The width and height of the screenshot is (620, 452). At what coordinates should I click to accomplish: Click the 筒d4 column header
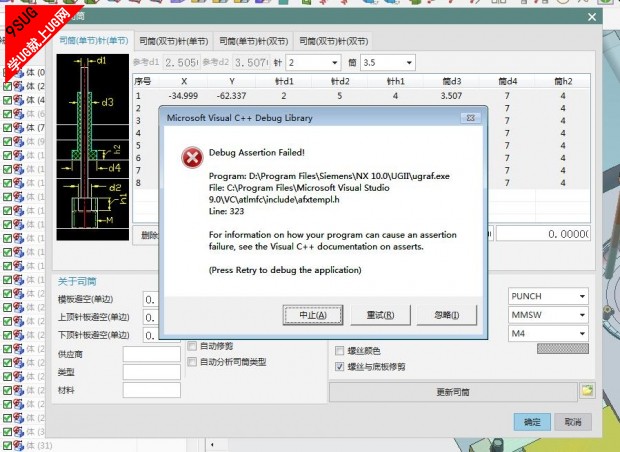(x=507, y=81)
